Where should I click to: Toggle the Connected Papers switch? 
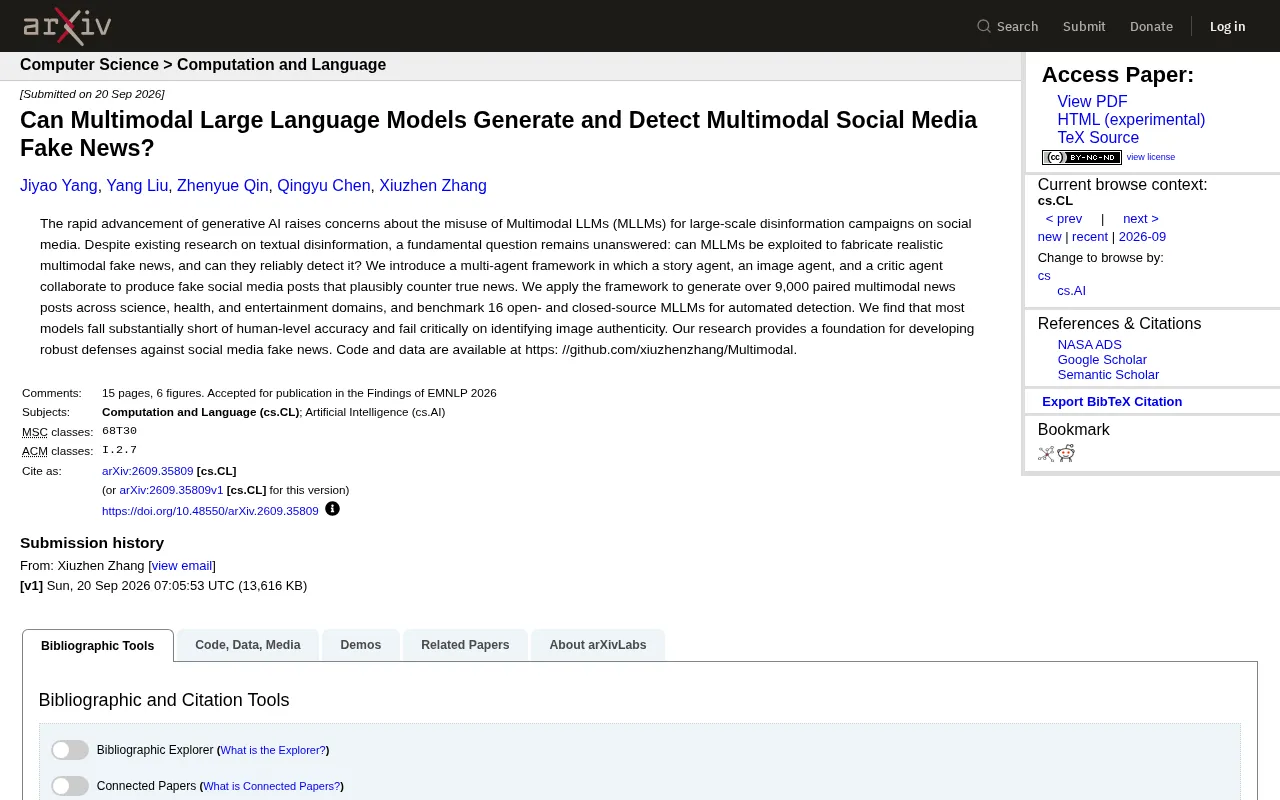coord(70,786)
